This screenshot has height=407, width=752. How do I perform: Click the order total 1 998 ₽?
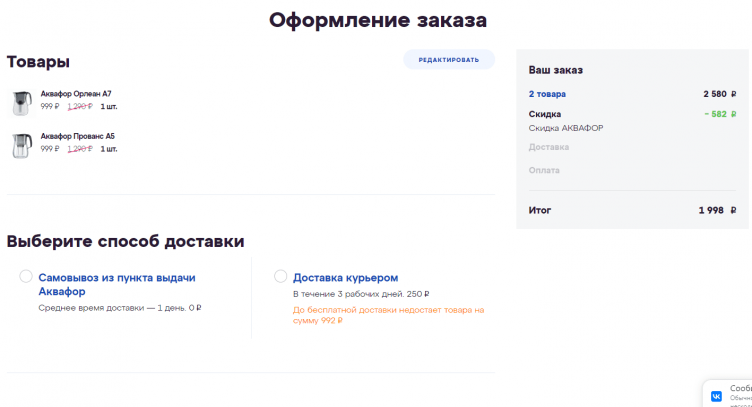[717, 210]
